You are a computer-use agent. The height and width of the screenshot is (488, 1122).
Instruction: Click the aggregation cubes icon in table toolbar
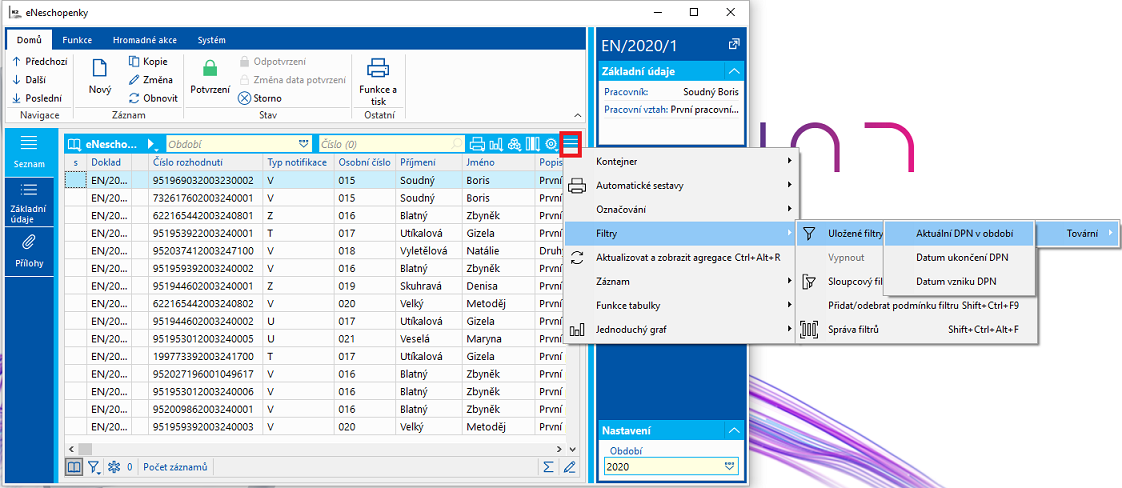point(514,144)
